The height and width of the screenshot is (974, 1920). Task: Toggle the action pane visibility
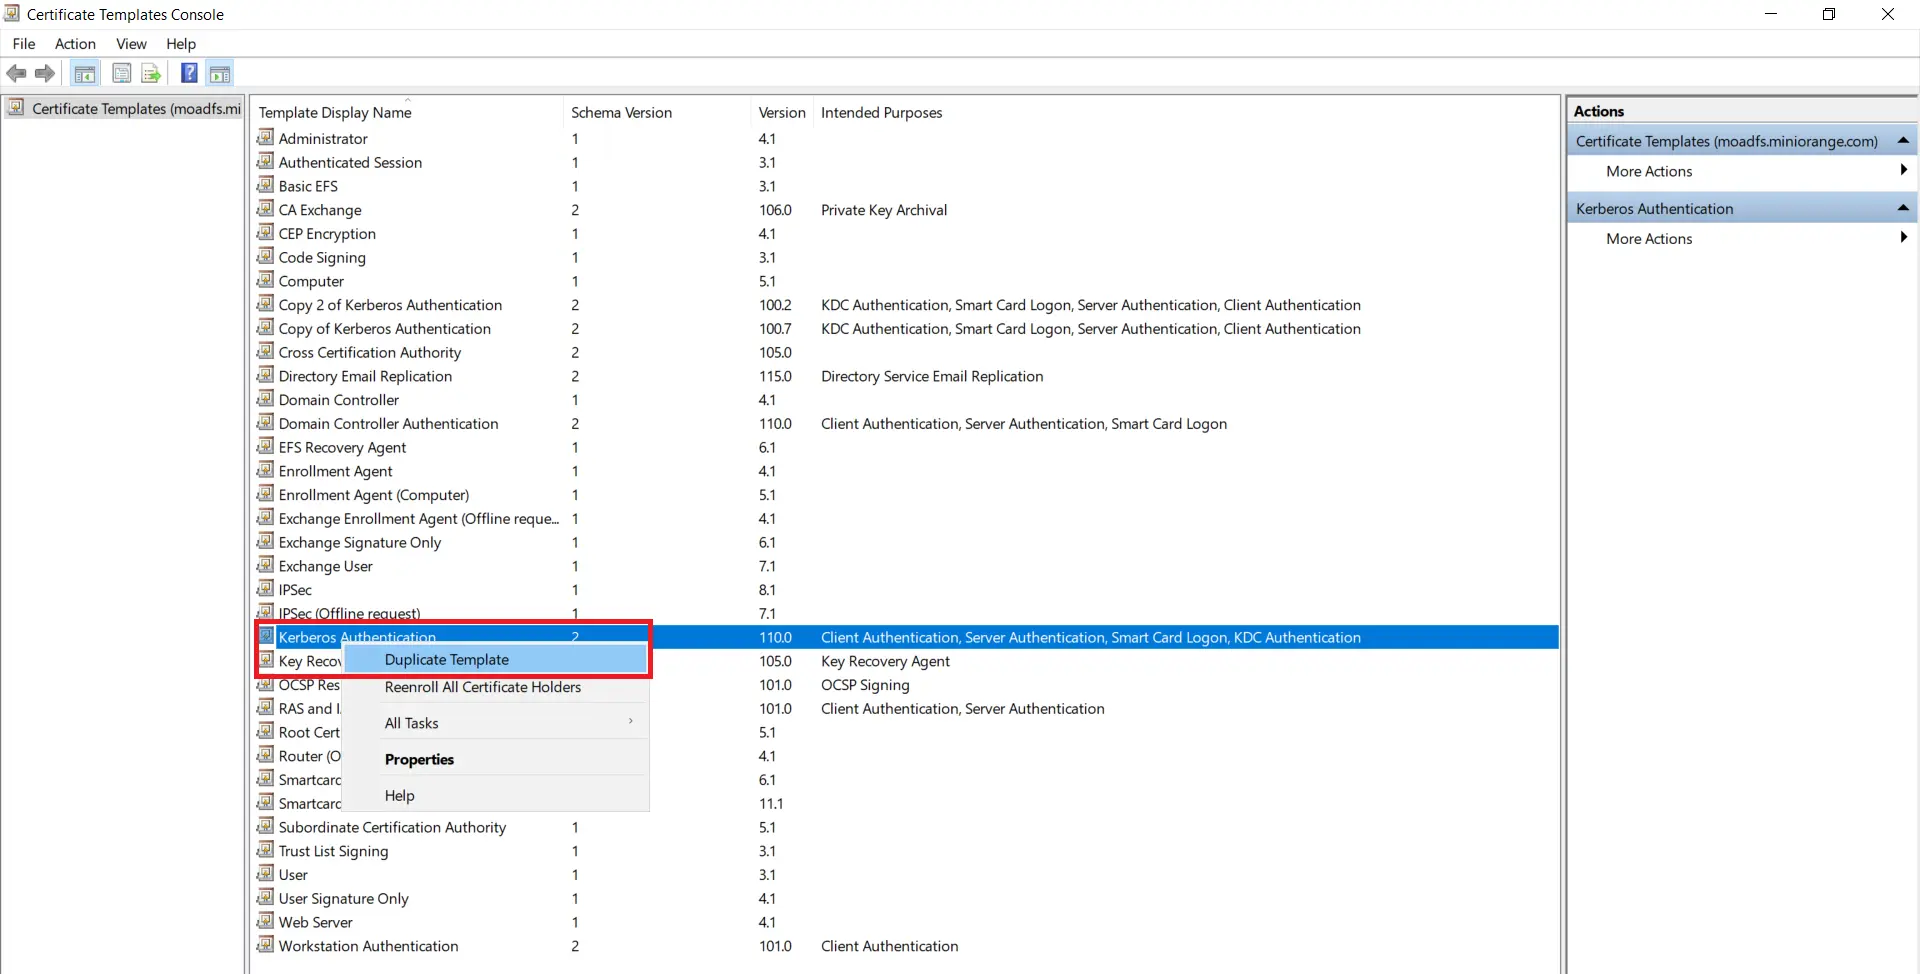pos(219,73)
